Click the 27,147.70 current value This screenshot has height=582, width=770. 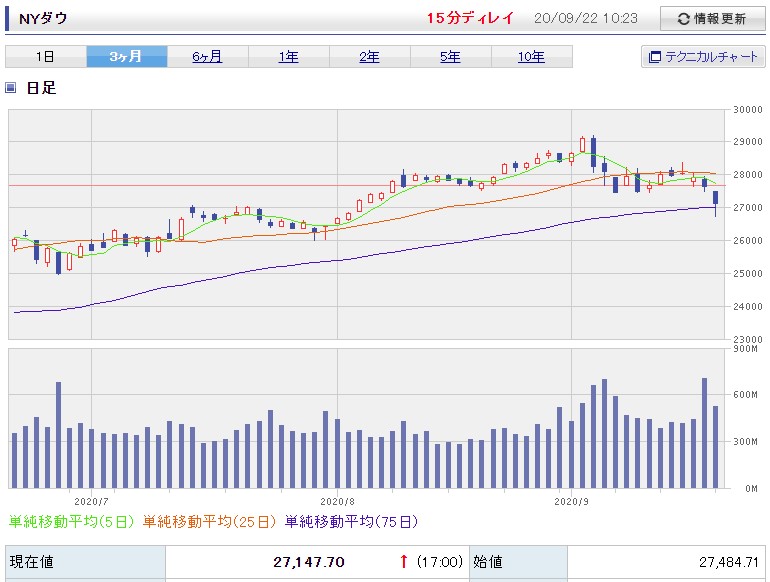coord(309,562)
